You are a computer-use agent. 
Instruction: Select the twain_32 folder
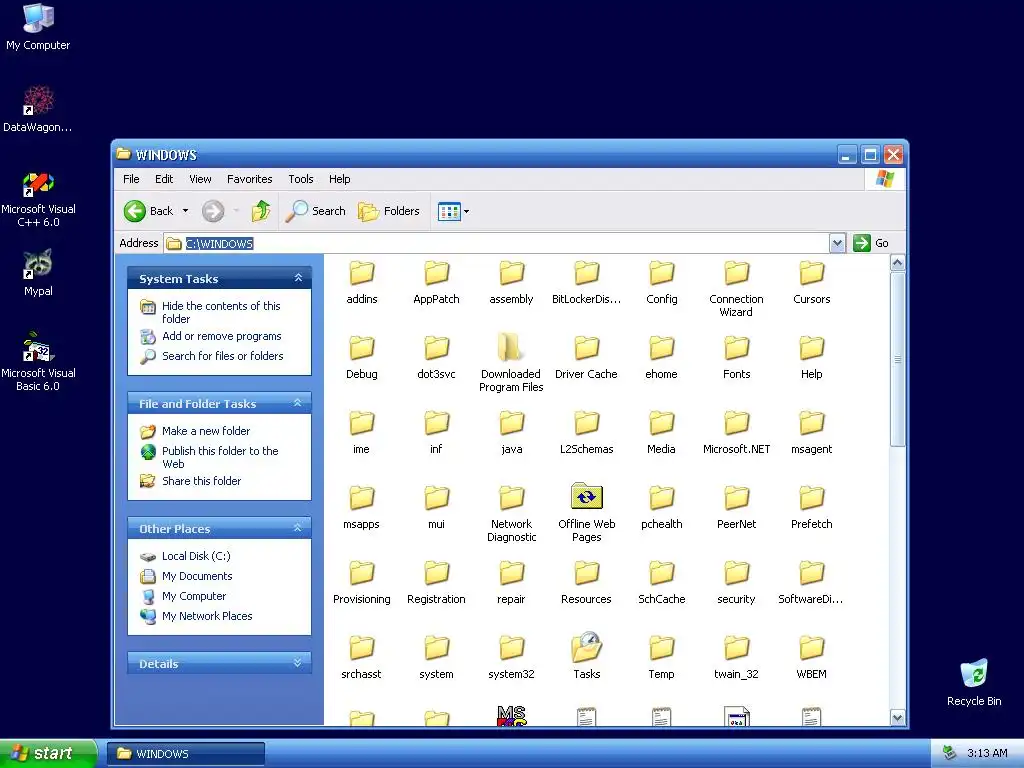click(x=736, y=658)
